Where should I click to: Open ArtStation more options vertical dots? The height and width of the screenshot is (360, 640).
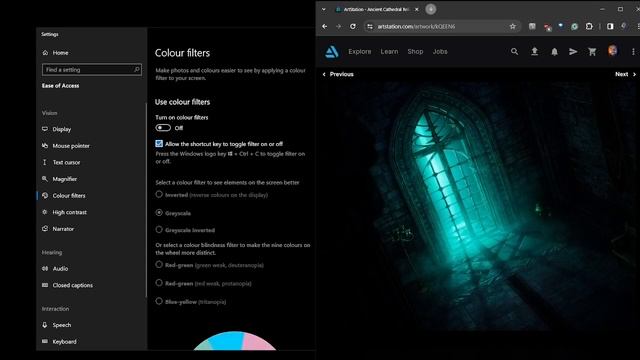point(633,51)
